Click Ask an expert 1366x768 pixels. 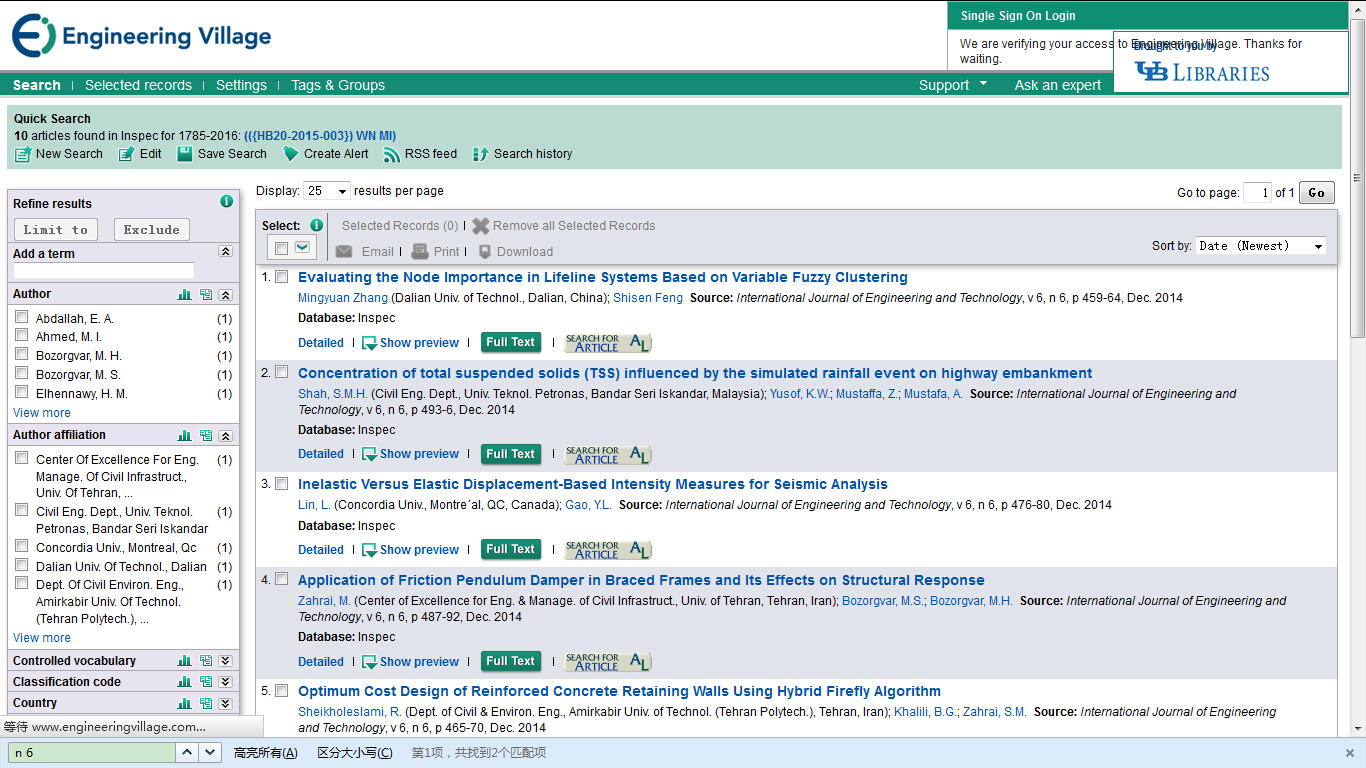[1058, 85]
